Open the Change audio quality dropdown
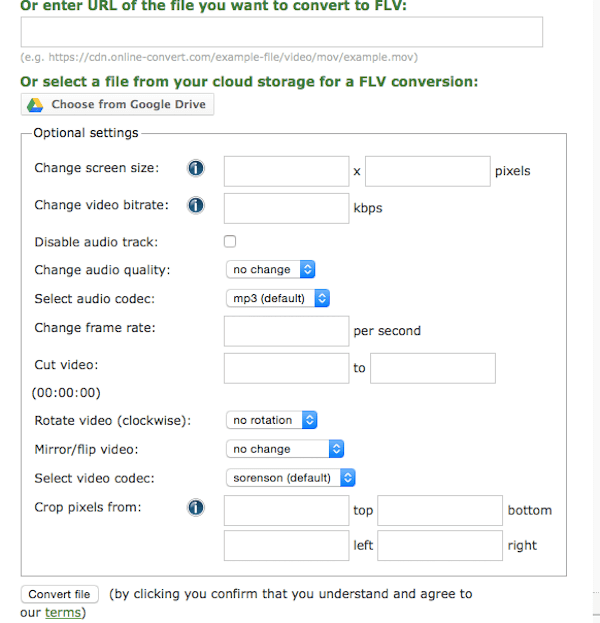 point(271,269)
